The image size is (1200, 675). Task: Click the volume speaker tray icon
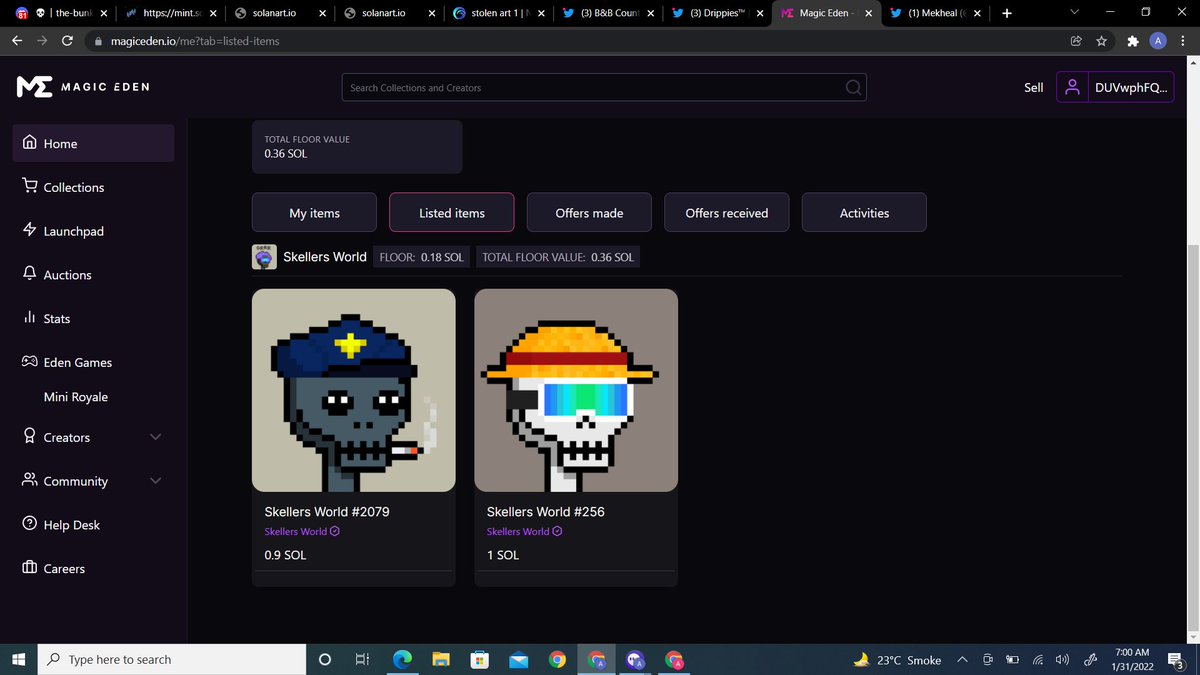click(1062, 660)
